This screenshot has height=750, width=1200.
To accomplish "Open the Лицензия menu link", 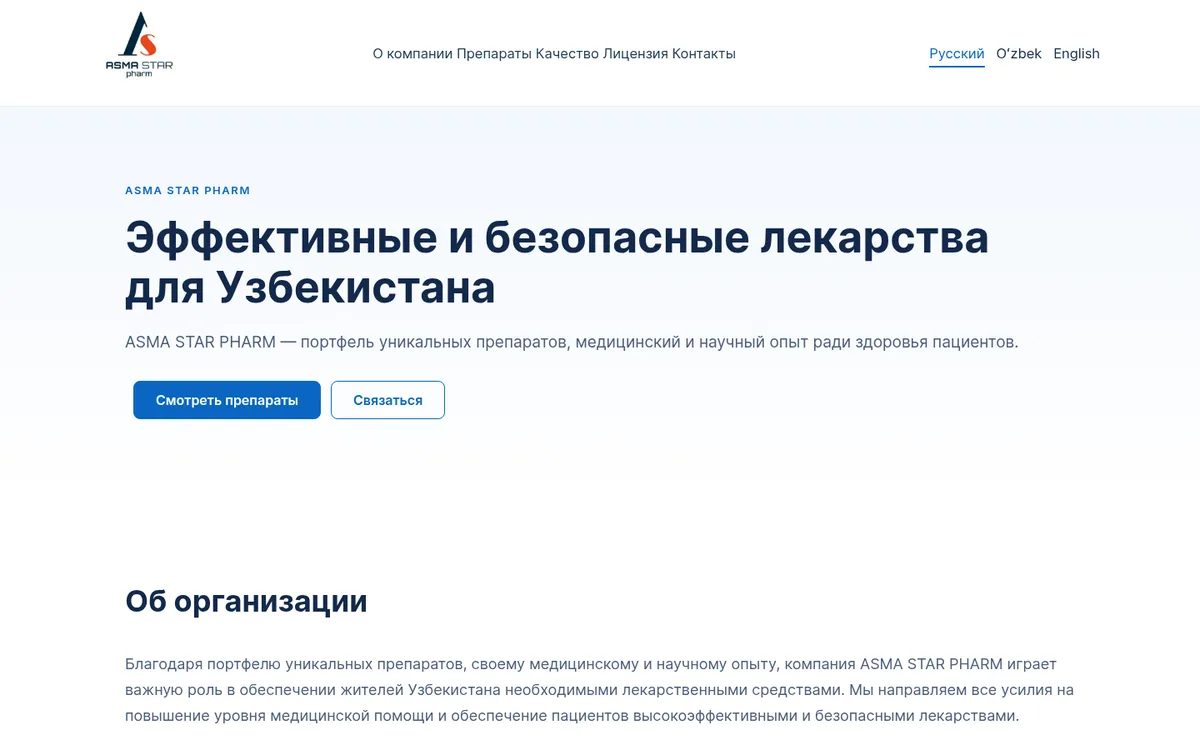I will (635, 54).
